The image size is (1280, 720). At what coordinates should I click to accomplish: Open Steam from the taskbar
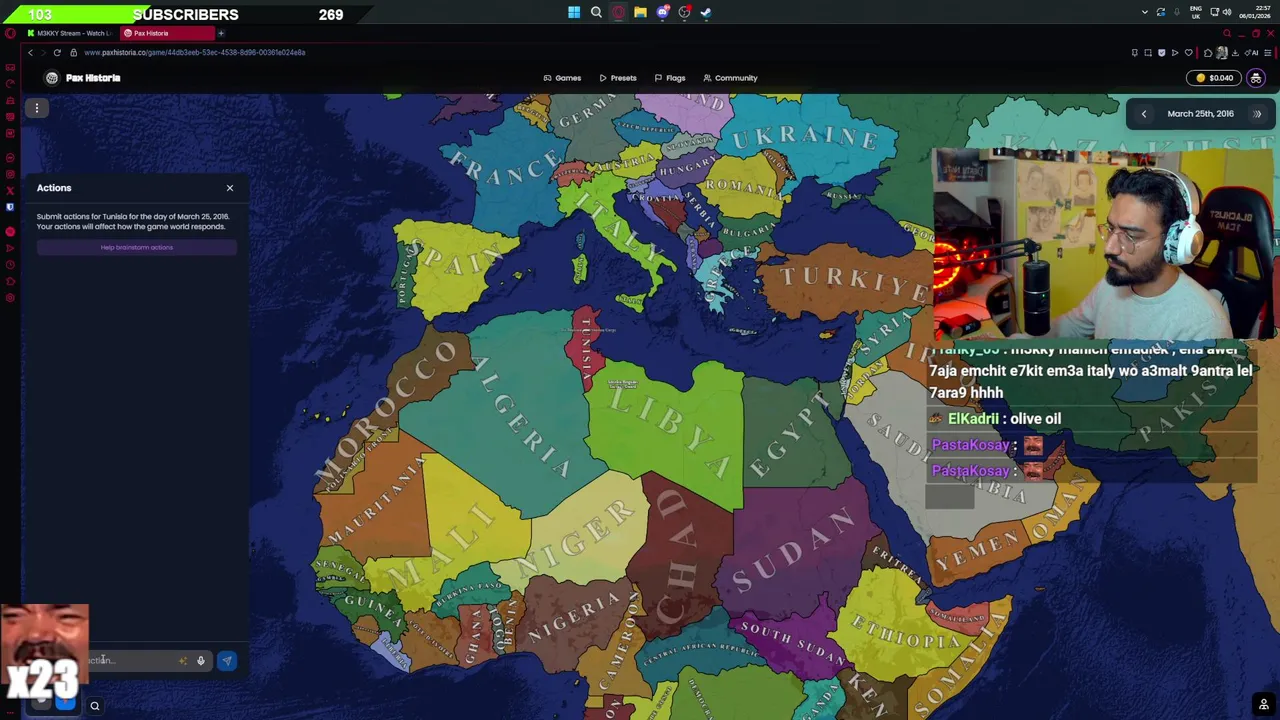(x=706, y=13)
